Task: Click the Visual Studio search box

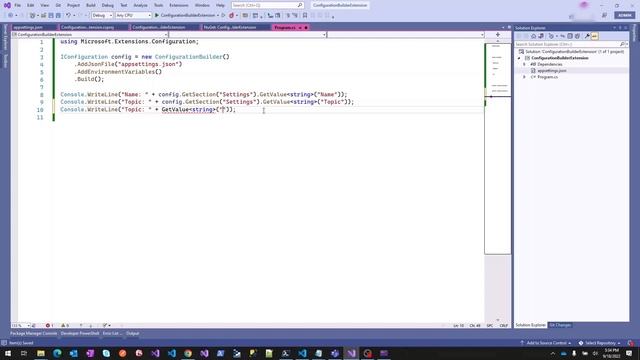Action: pyautogui.click(x=267, y=5)
